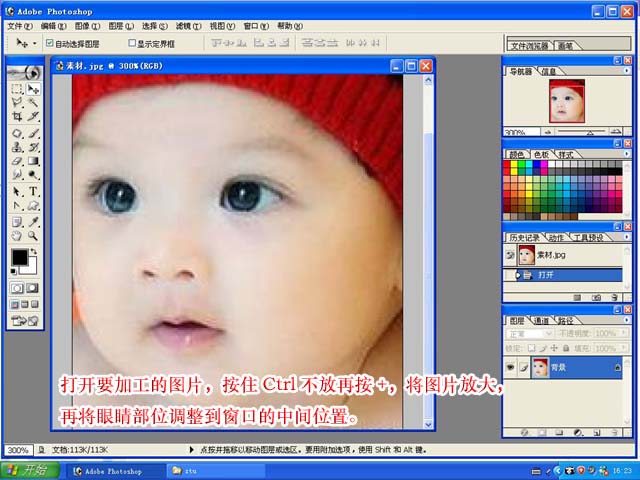Select the Blur tool
The image size is (640, 480).
(x=17, y=175)
